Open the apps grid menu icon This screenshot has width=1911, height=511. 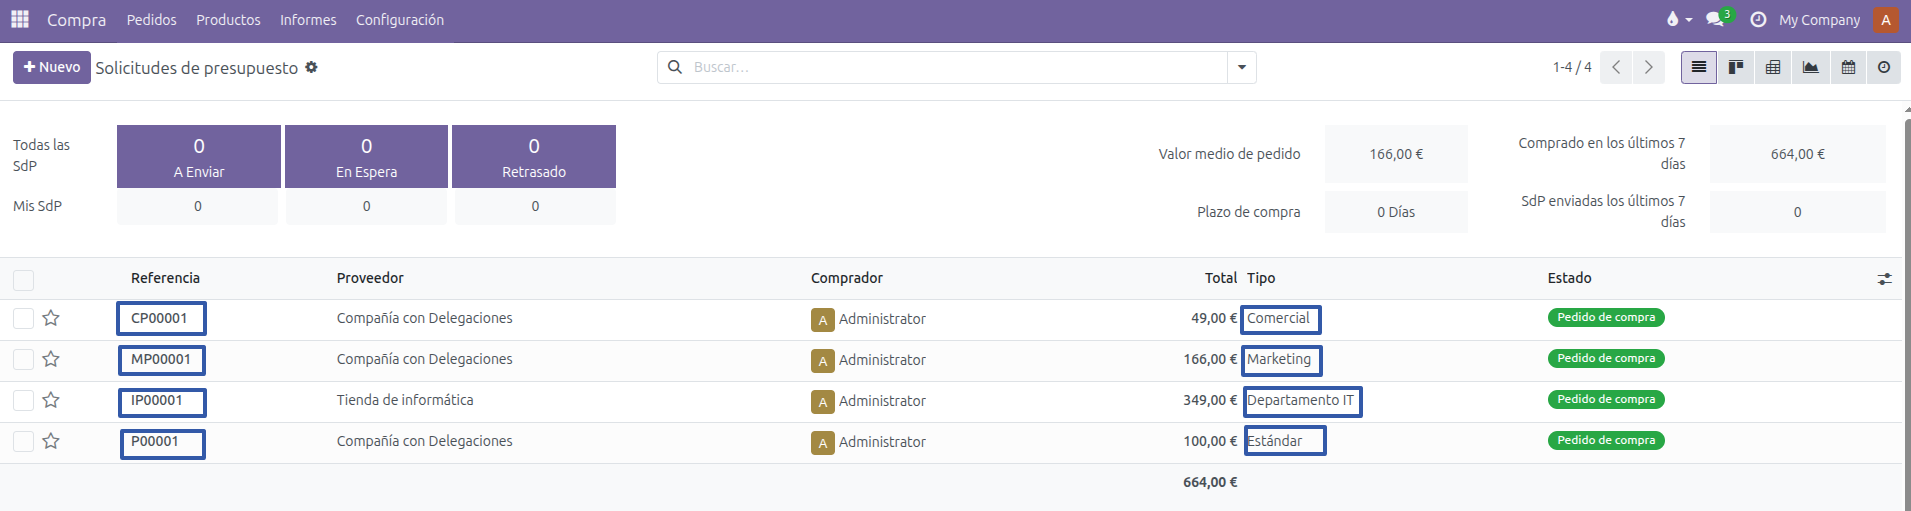point(20,19)
